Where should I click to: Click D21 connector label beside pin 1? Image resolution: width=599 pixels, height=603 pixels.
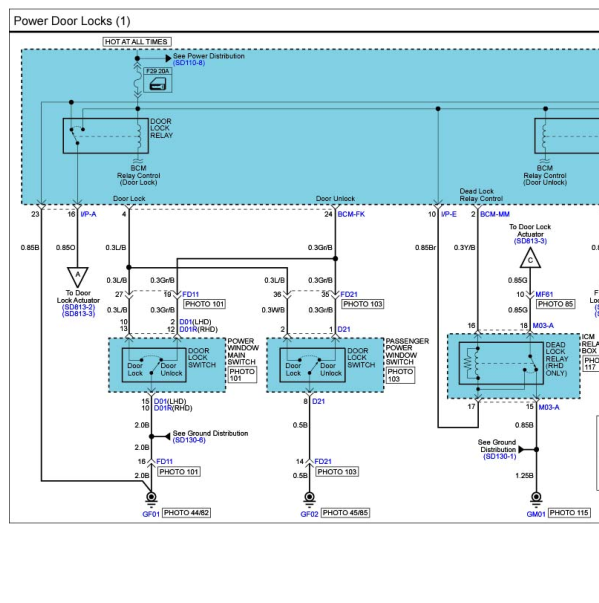point(344,330)
